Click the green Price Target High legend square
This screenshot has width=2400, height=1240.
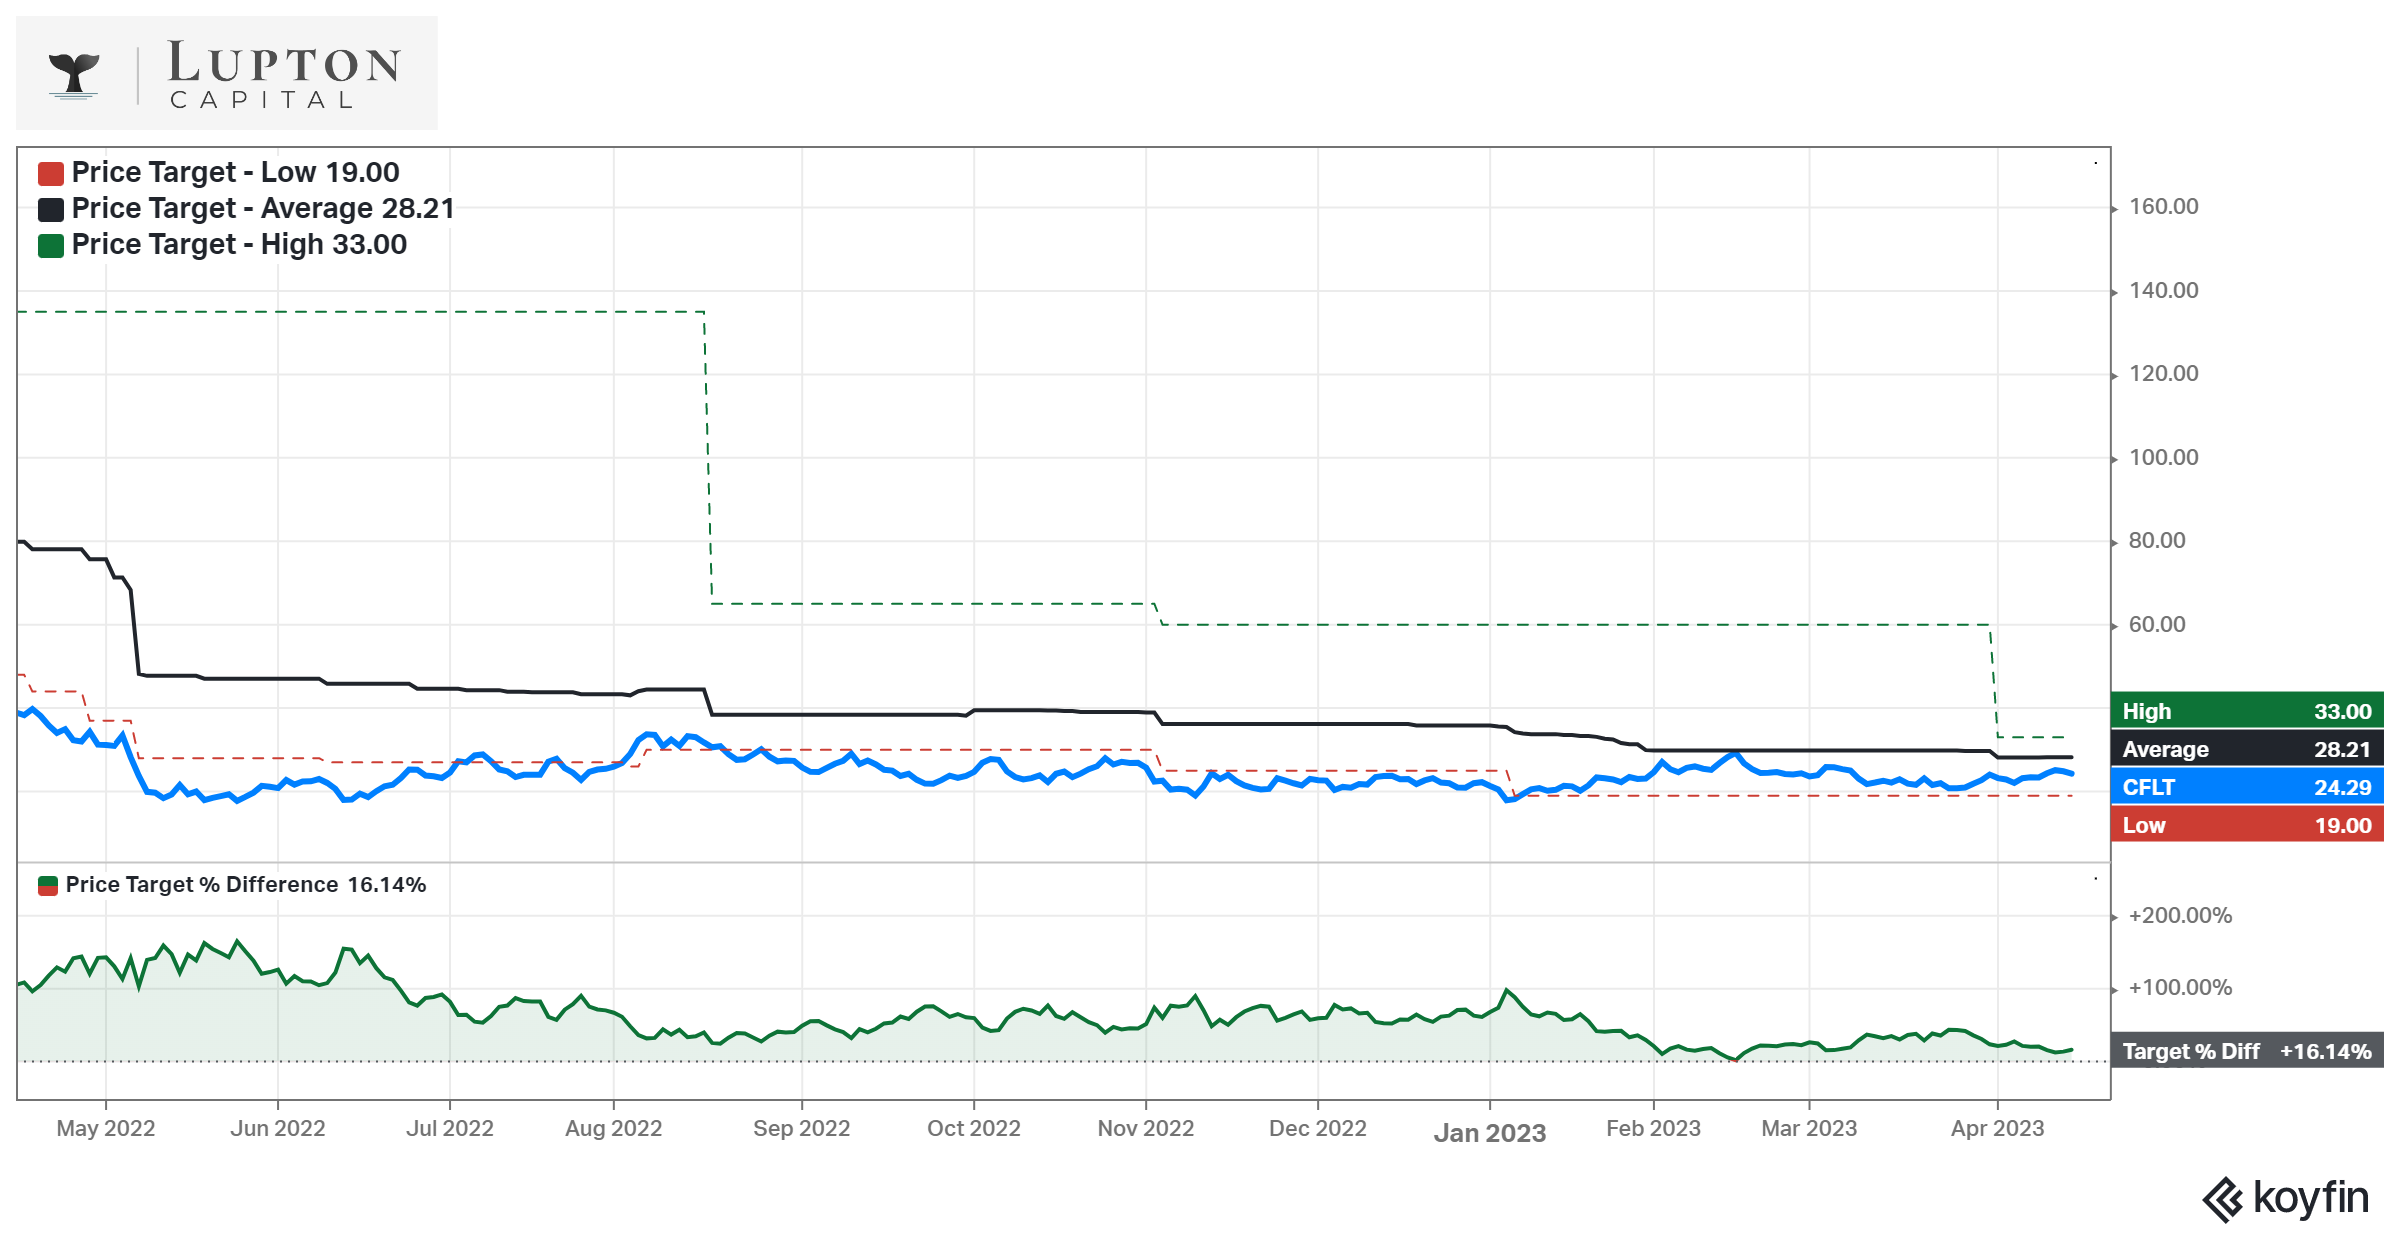[x=51, y=244]
